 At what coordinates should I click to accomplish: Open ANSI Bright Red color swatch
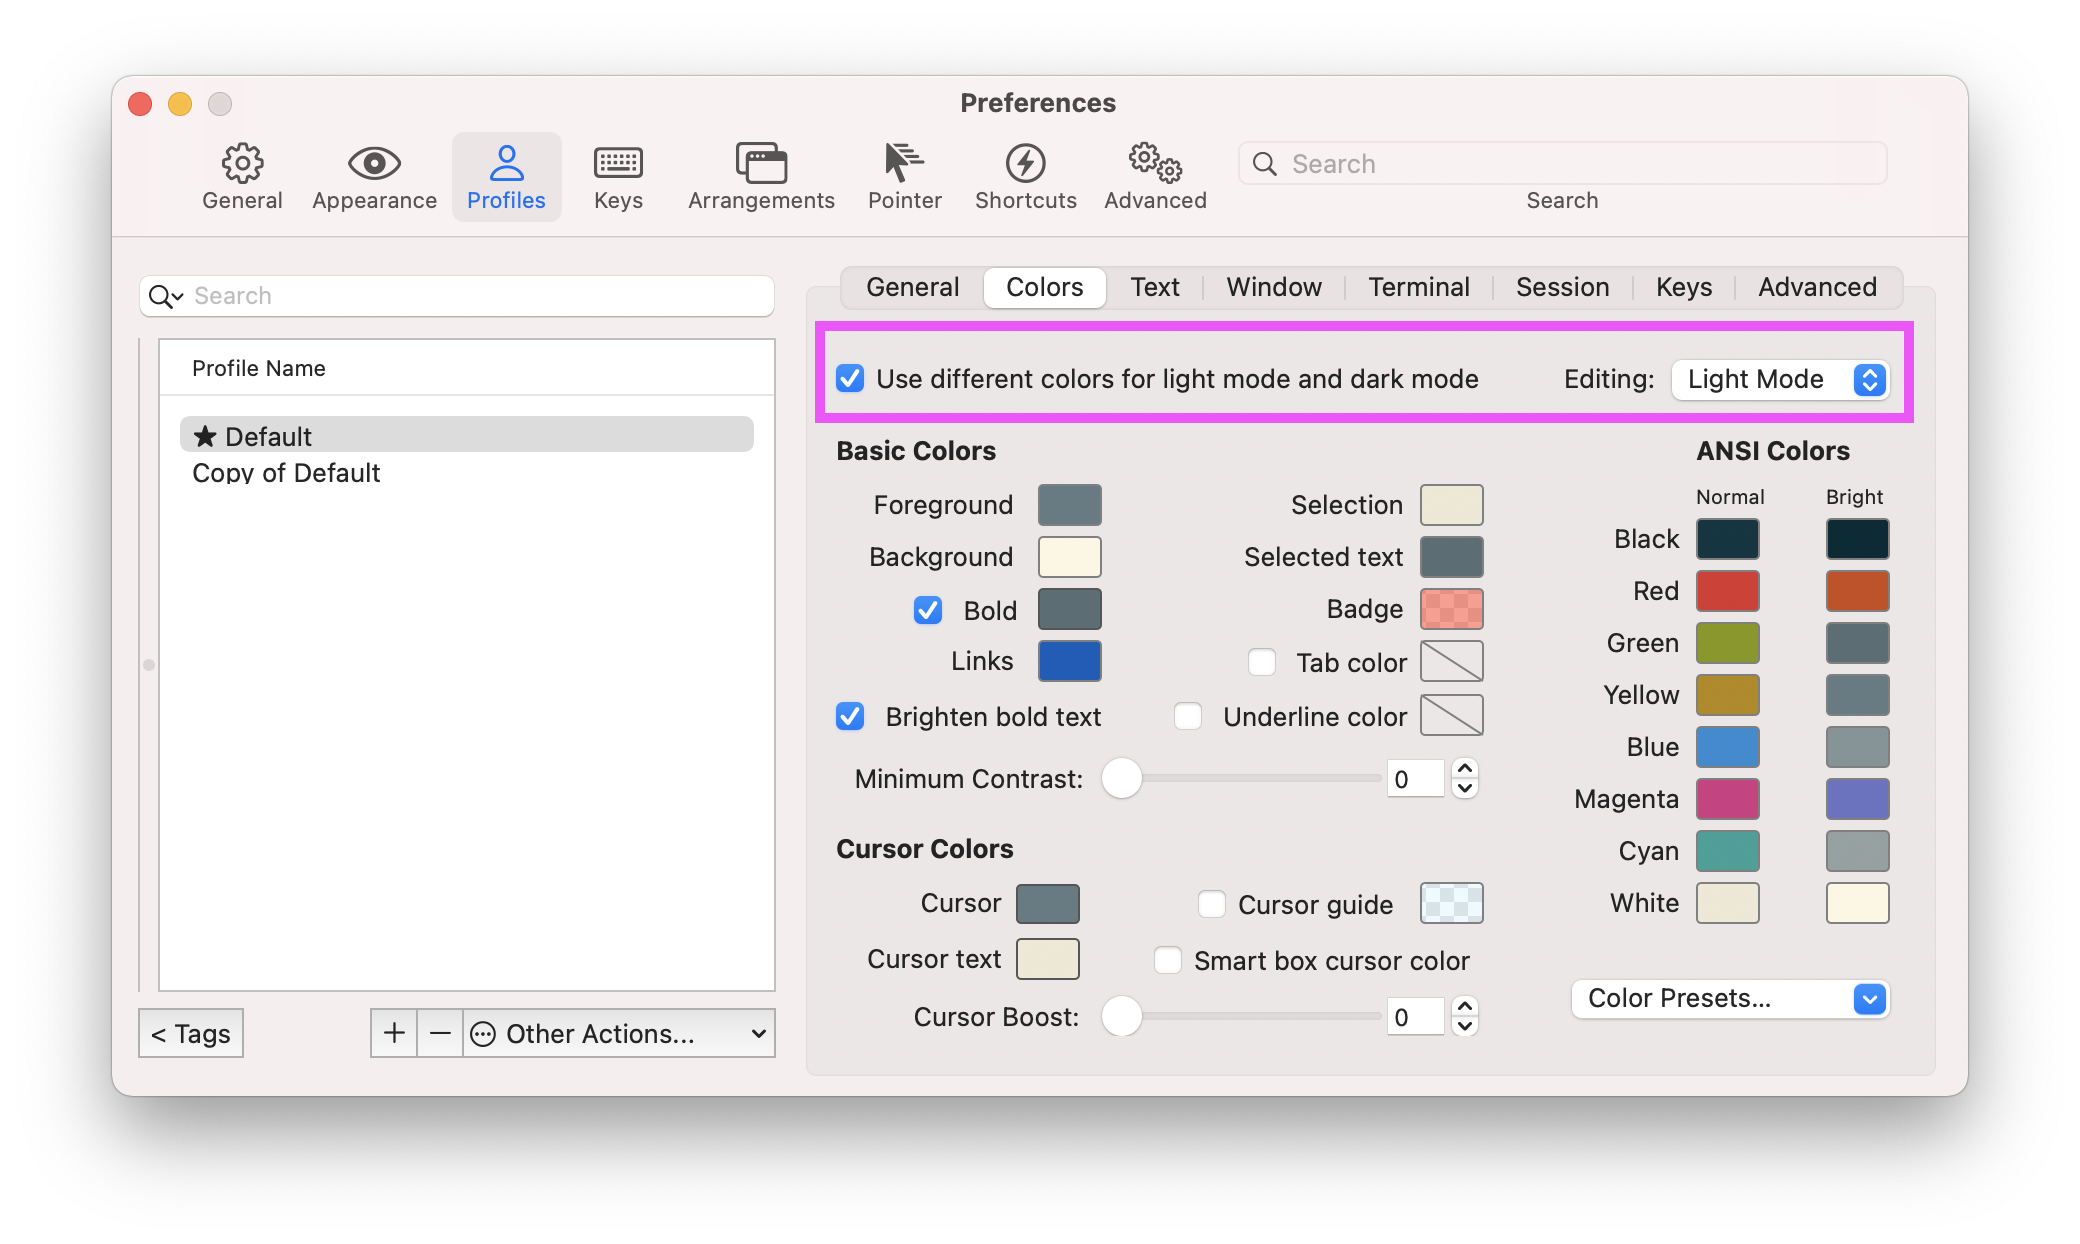point(1857,591)
